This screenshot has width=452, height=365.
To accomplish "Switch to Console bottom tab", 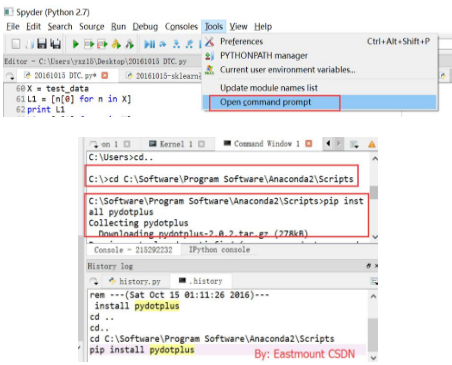I will [x=133, y=250].
